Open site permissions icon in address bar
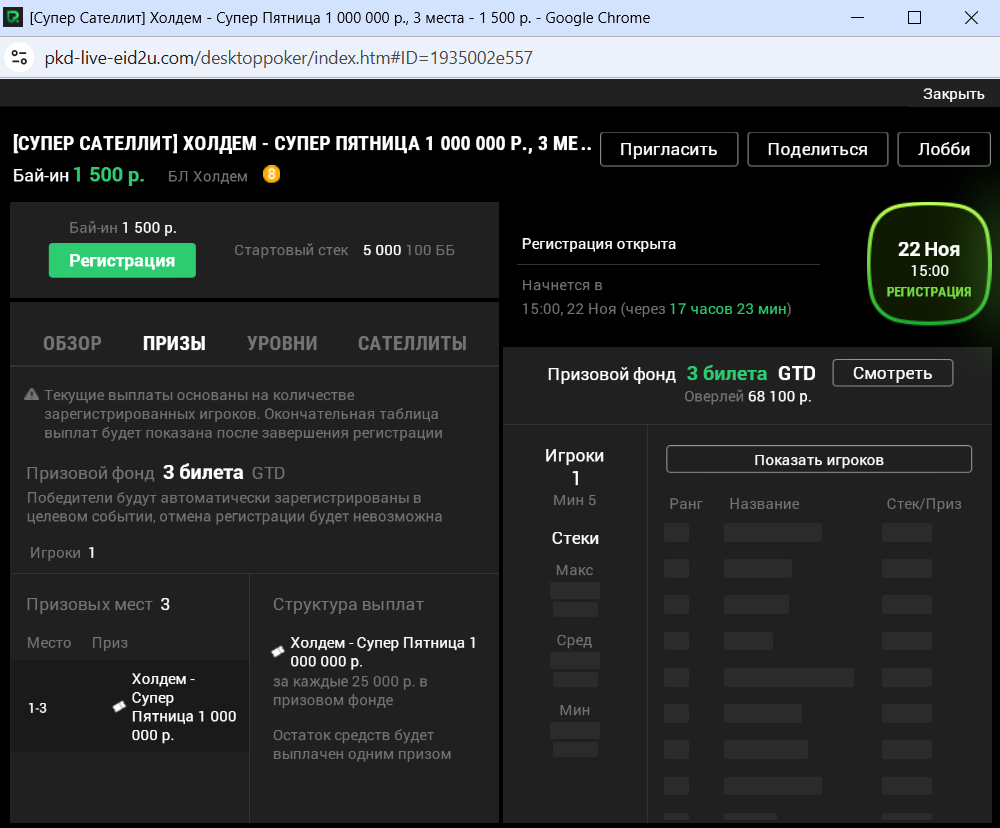This screenshot has width=1000, height=828. pos(19,58)
